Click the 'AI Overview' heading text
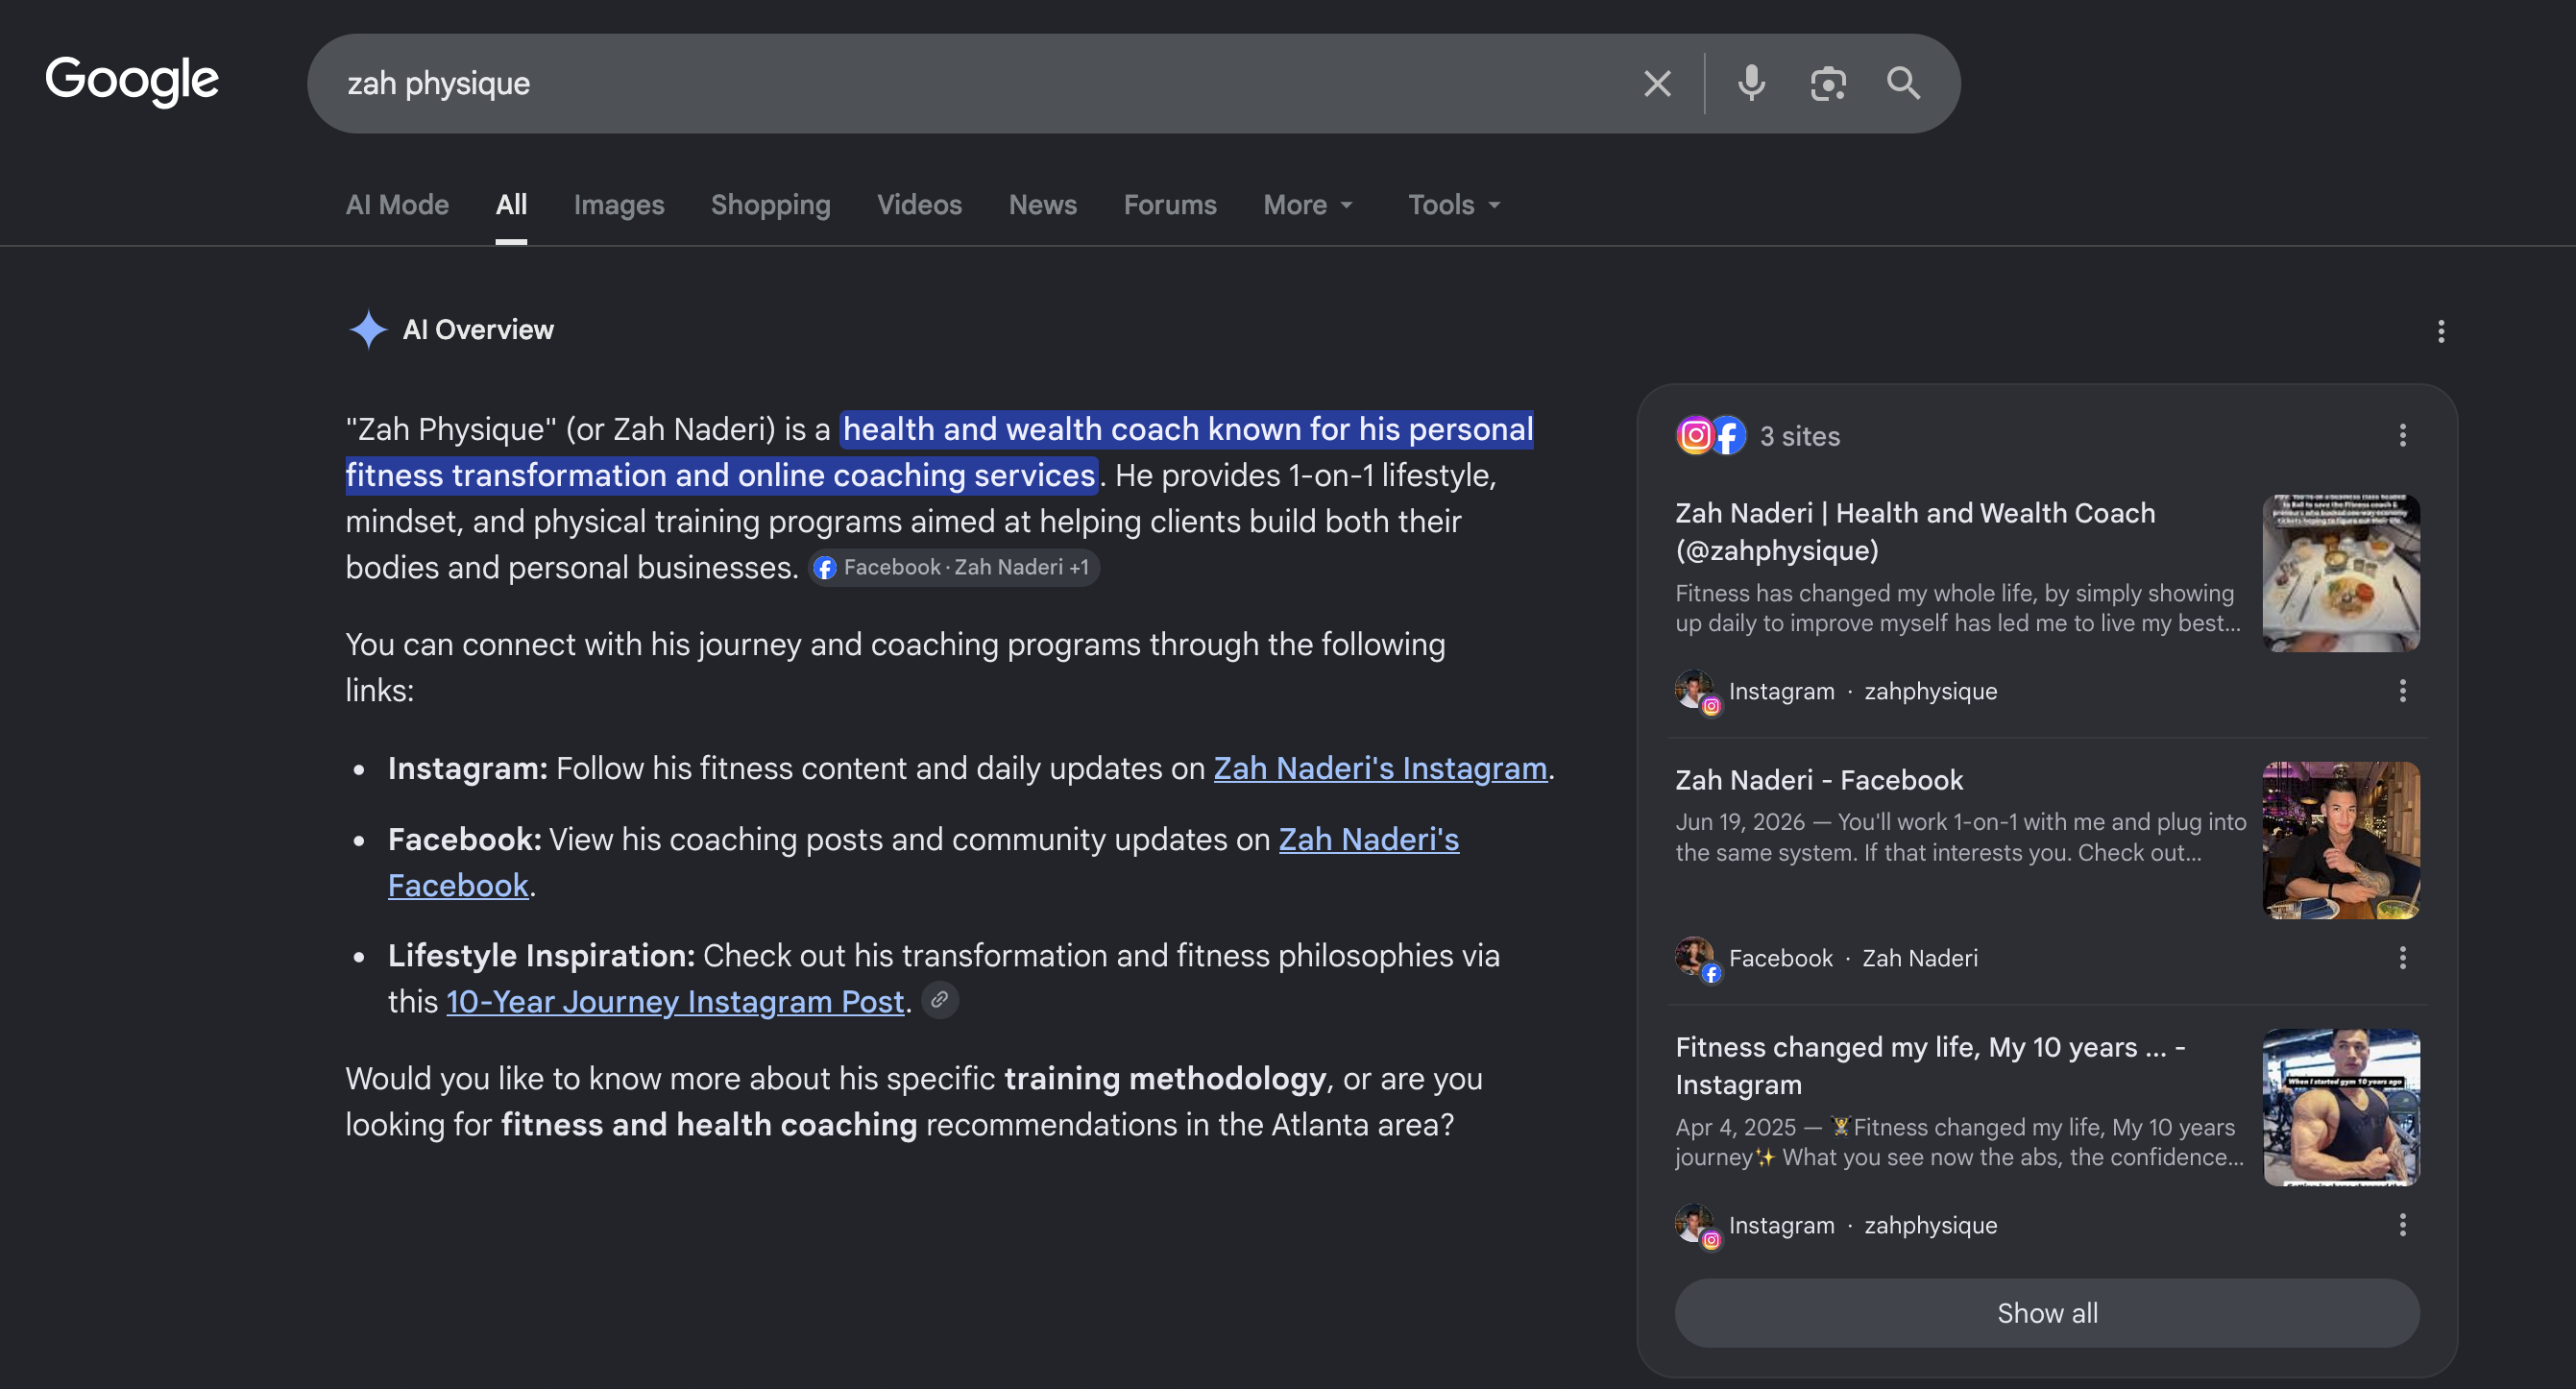 point(478,330)
